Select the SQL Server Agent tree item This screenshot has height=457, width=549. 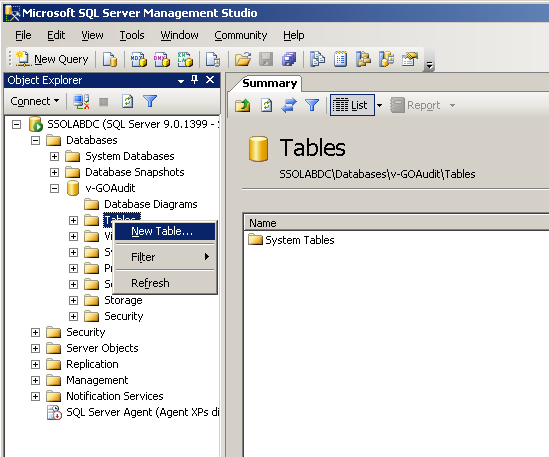pyautogui.click(x=142, y=412)
